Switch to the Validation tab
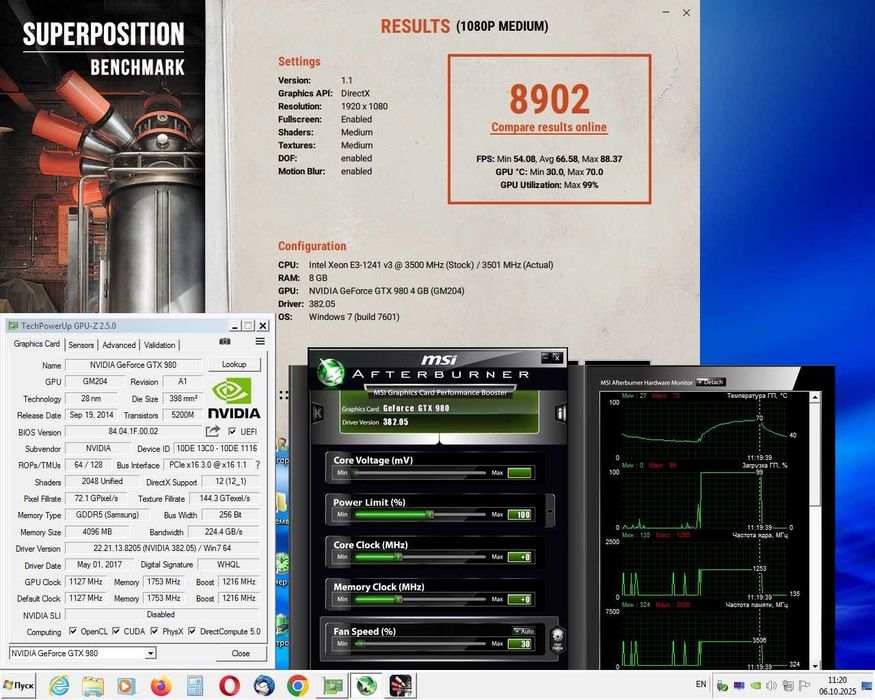 pos(160,345)
